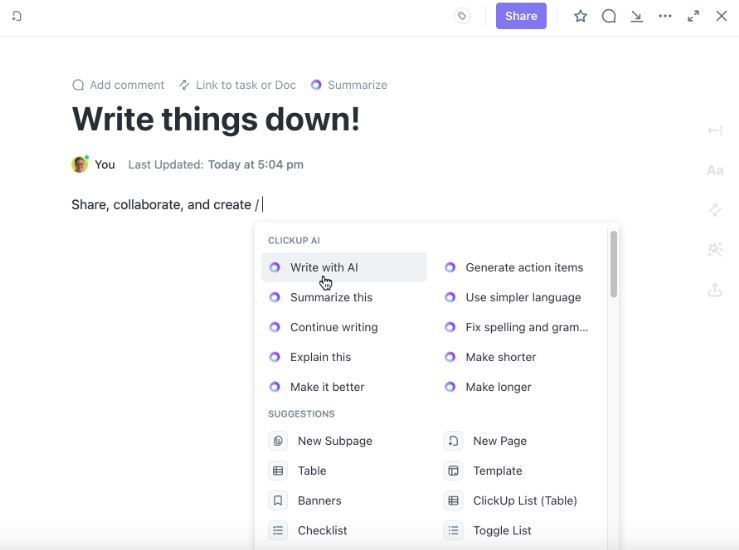Image resolution: width=739 pixels, height=550 pixels.
Task: Select Explain this
Action: coord(344,357)
